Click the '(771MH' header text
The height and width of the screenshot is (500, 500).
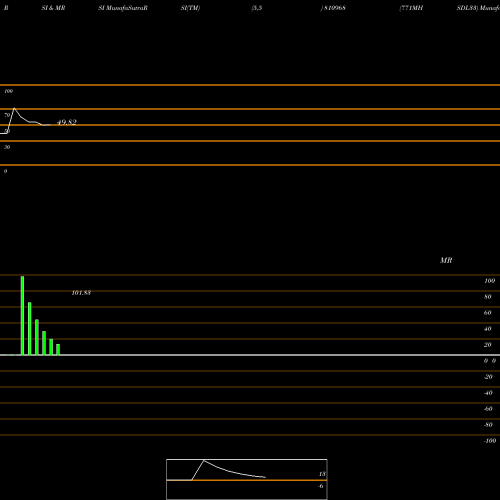point(411,8)
